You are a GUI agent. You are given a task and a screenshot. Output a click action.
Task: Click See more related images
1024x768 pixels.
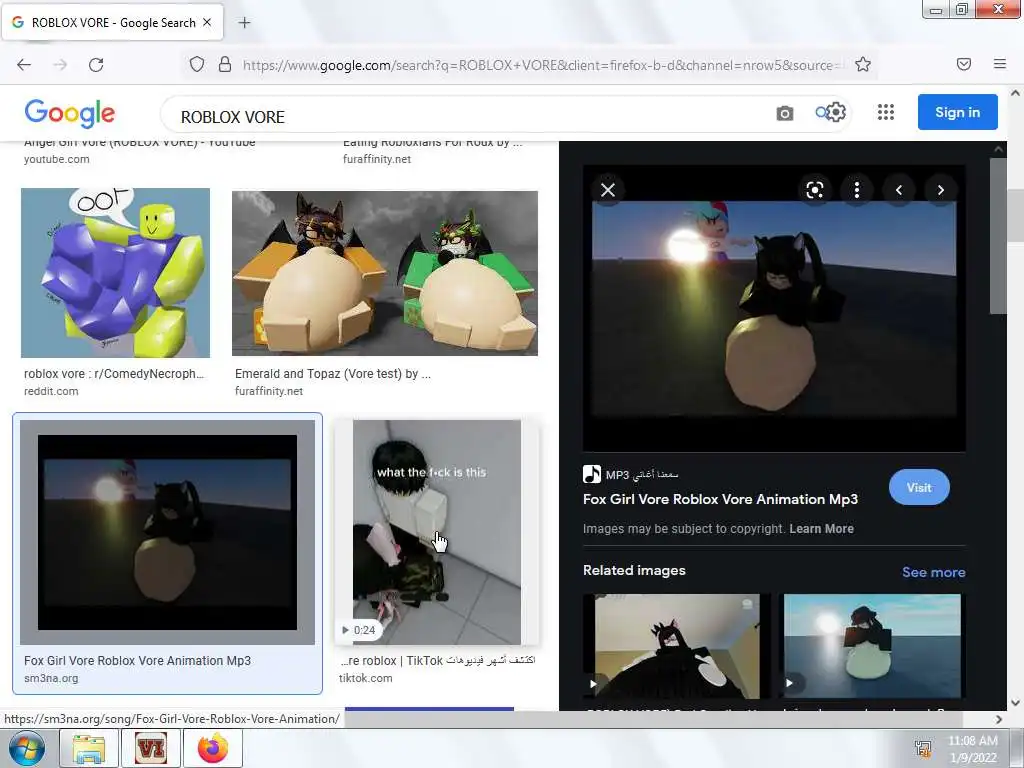[933, 572]
